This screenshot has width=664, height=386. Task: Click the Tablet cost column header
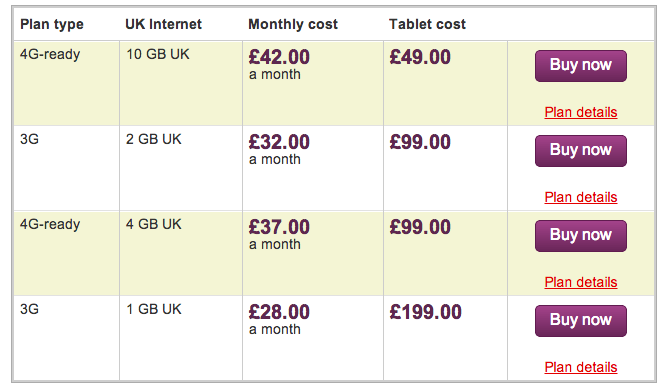click(427, 24)
